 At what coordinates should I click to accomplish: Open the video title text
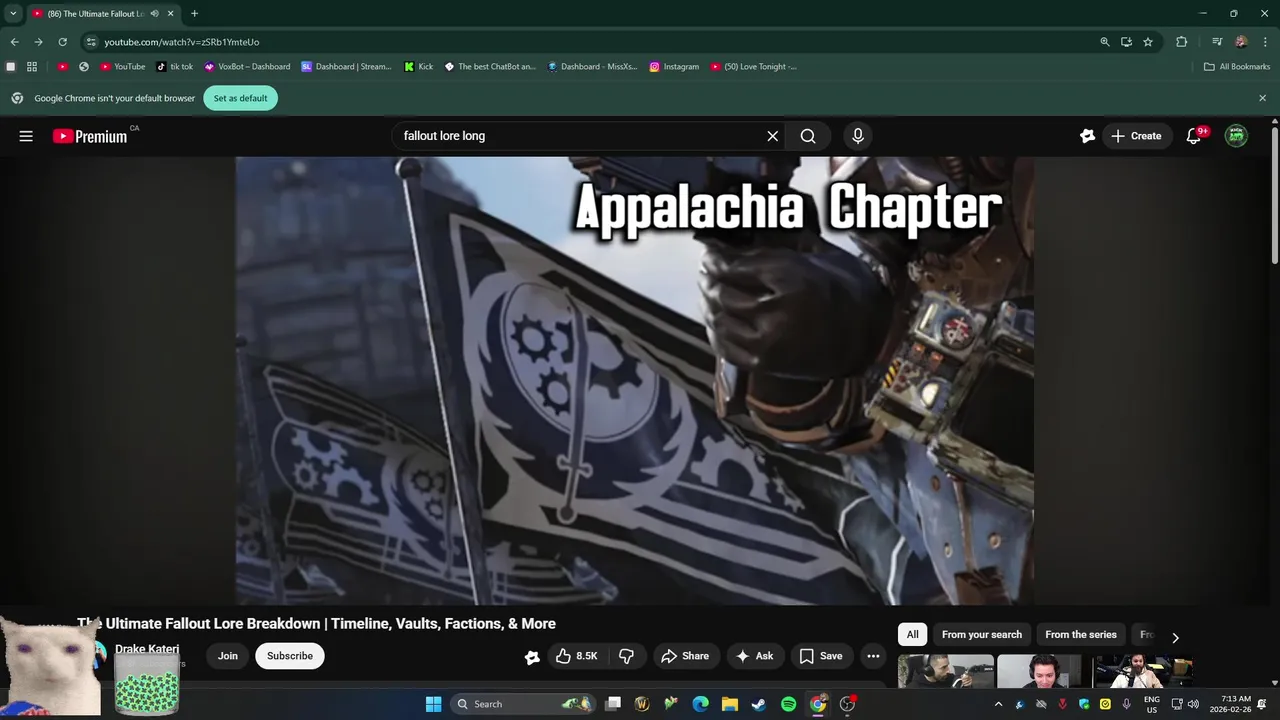[316, 623]
